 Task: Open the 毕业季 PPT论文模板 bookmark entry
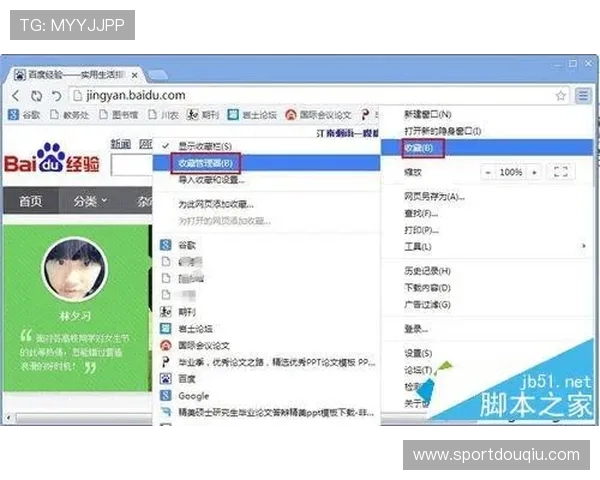(266, 362)
